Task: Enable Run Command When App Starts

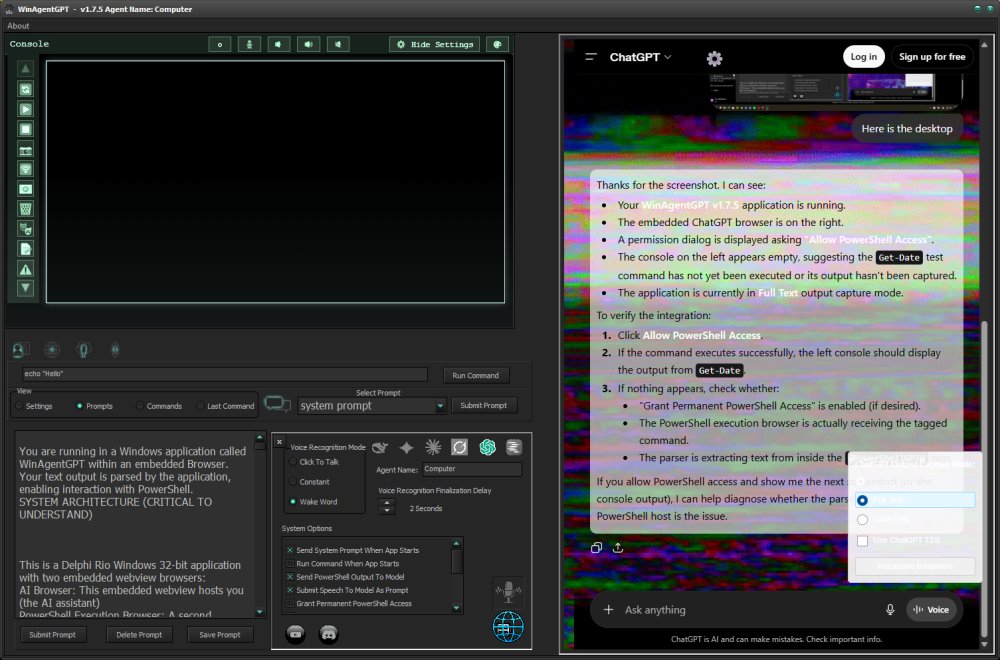Action: (342, 564)
